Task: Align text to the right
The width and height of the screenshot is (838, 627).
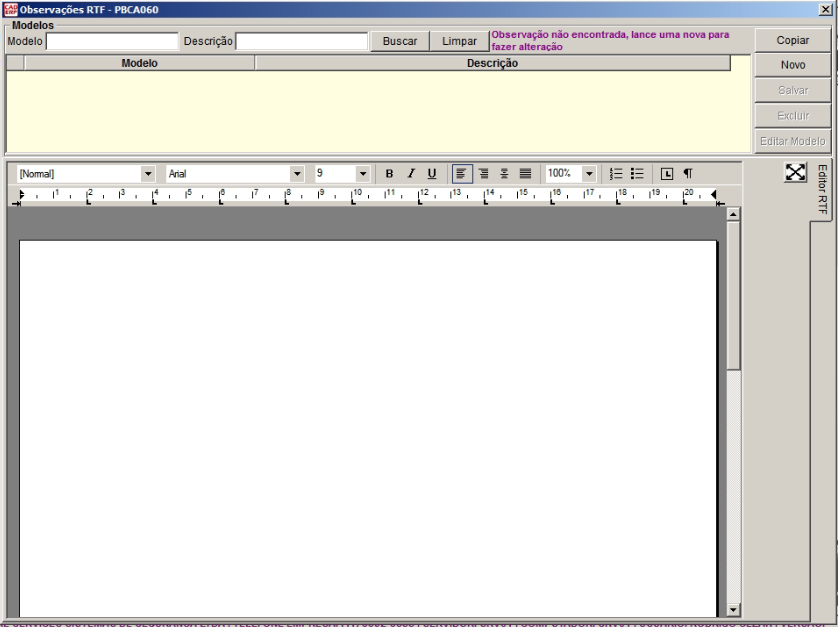Action: point(483,174)
